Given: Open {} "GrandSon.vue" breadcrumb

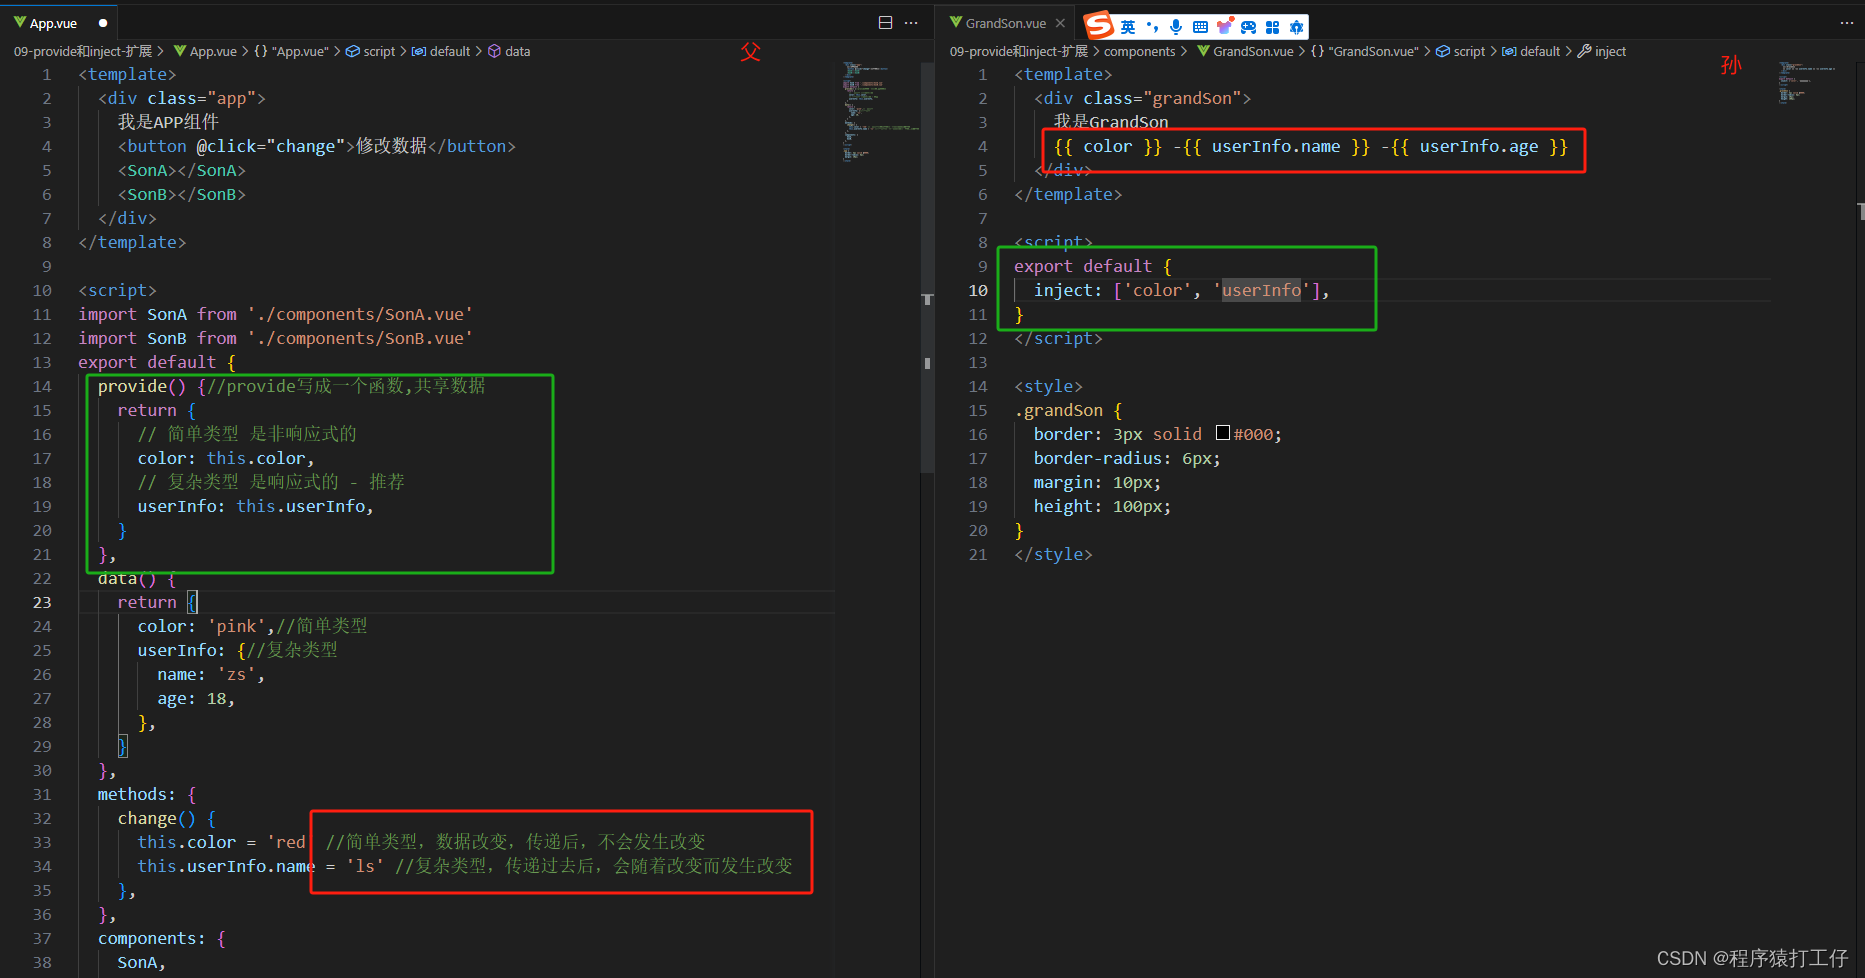Looking at the screenshot, I should 1365,51.
